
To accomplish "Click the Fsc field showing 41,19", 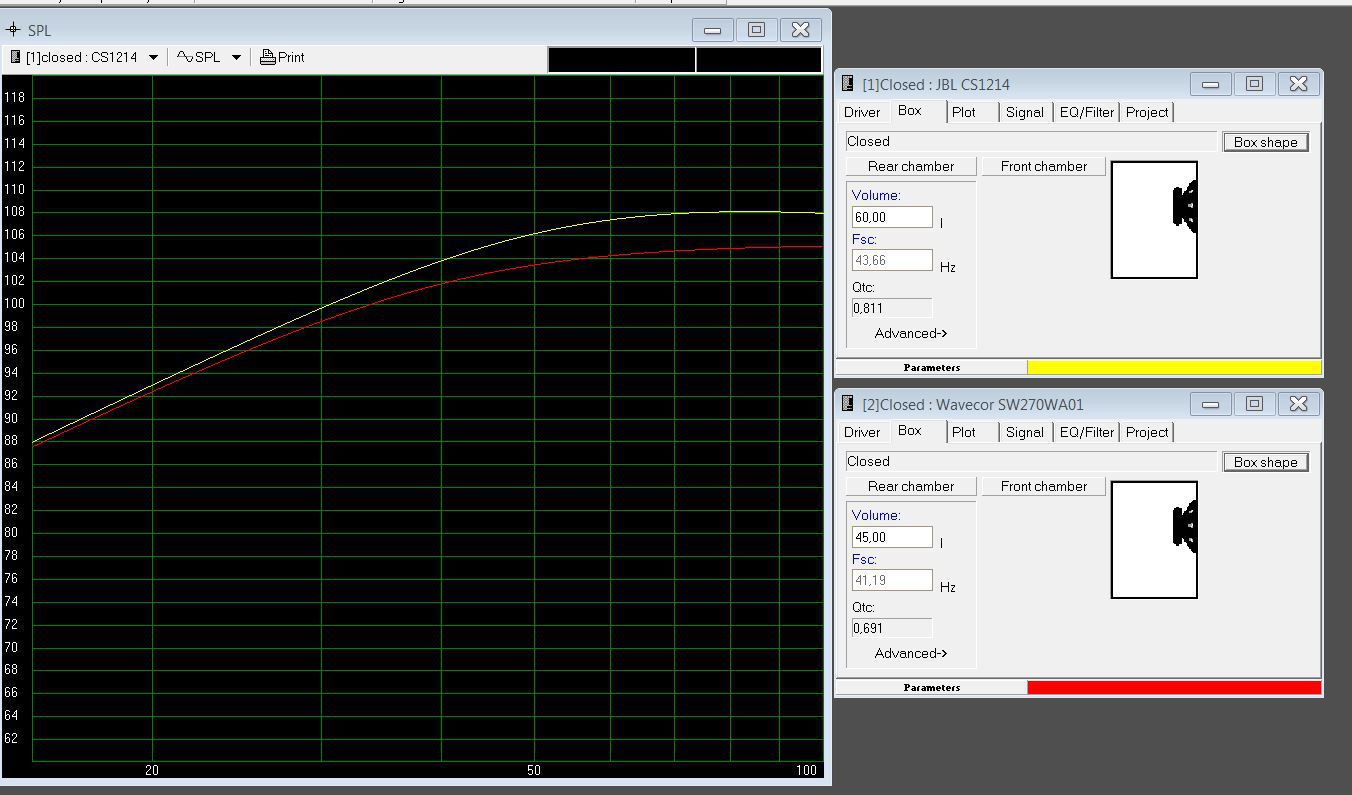I will pos(892,580).
